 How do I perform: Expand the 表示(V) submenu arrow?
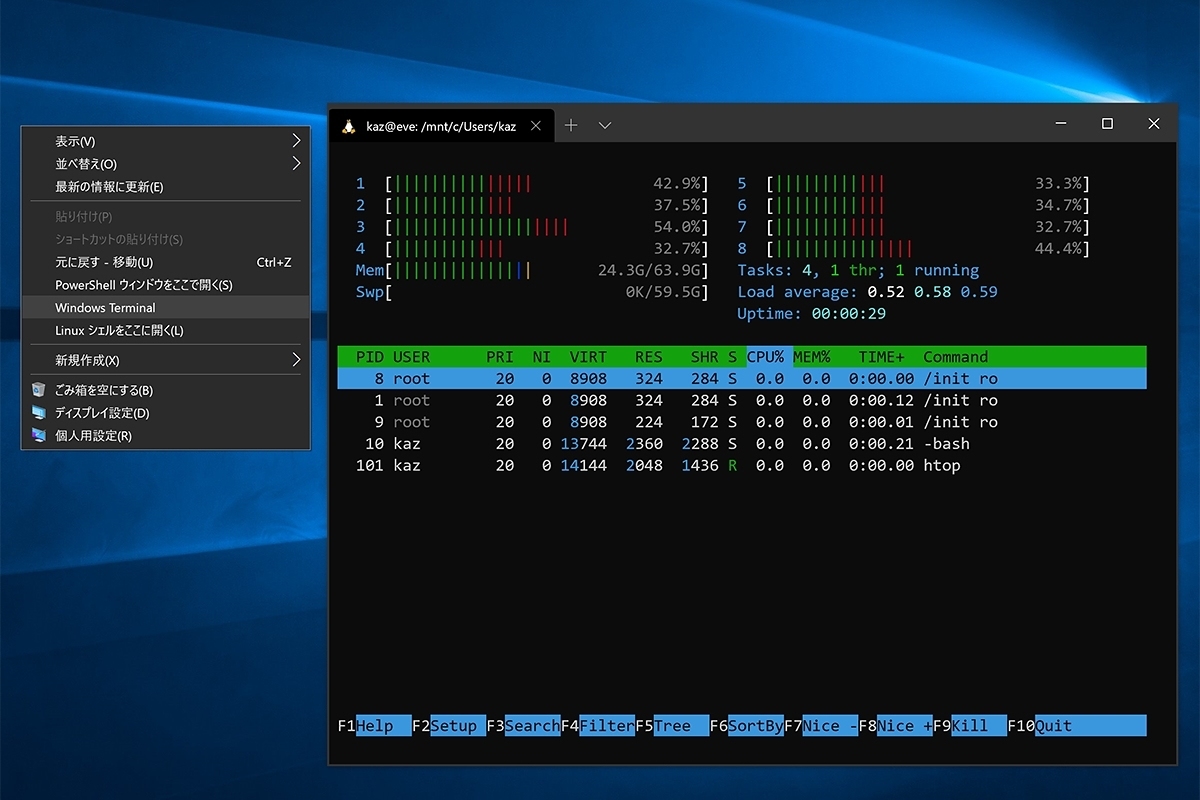[296, 141]
